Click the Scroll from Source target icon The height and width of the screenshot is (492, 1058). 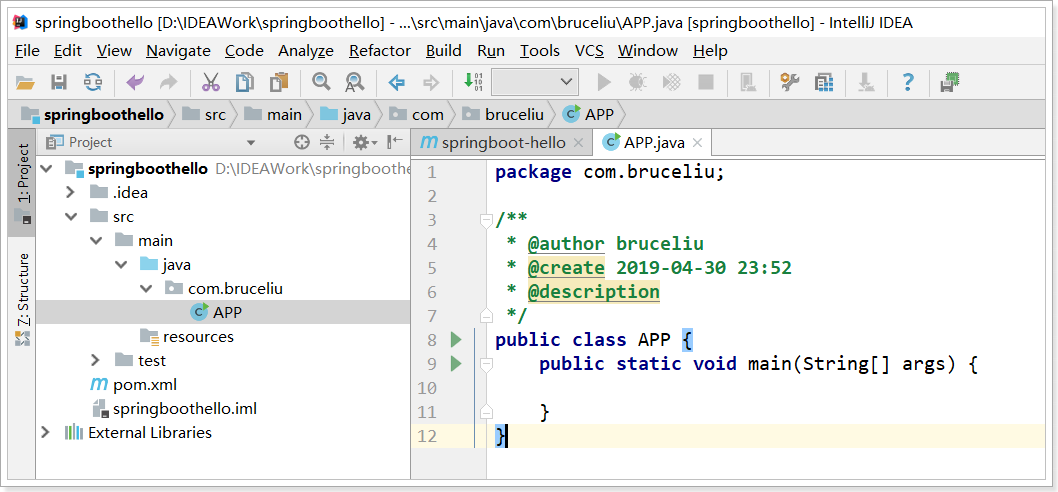302,142
